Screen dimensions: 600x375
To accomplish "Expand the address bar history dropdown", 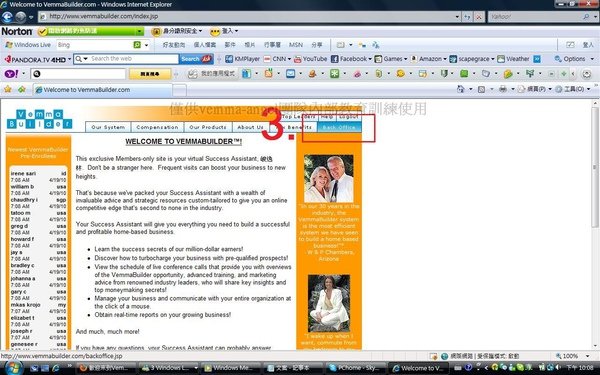I will click(457, 16).
